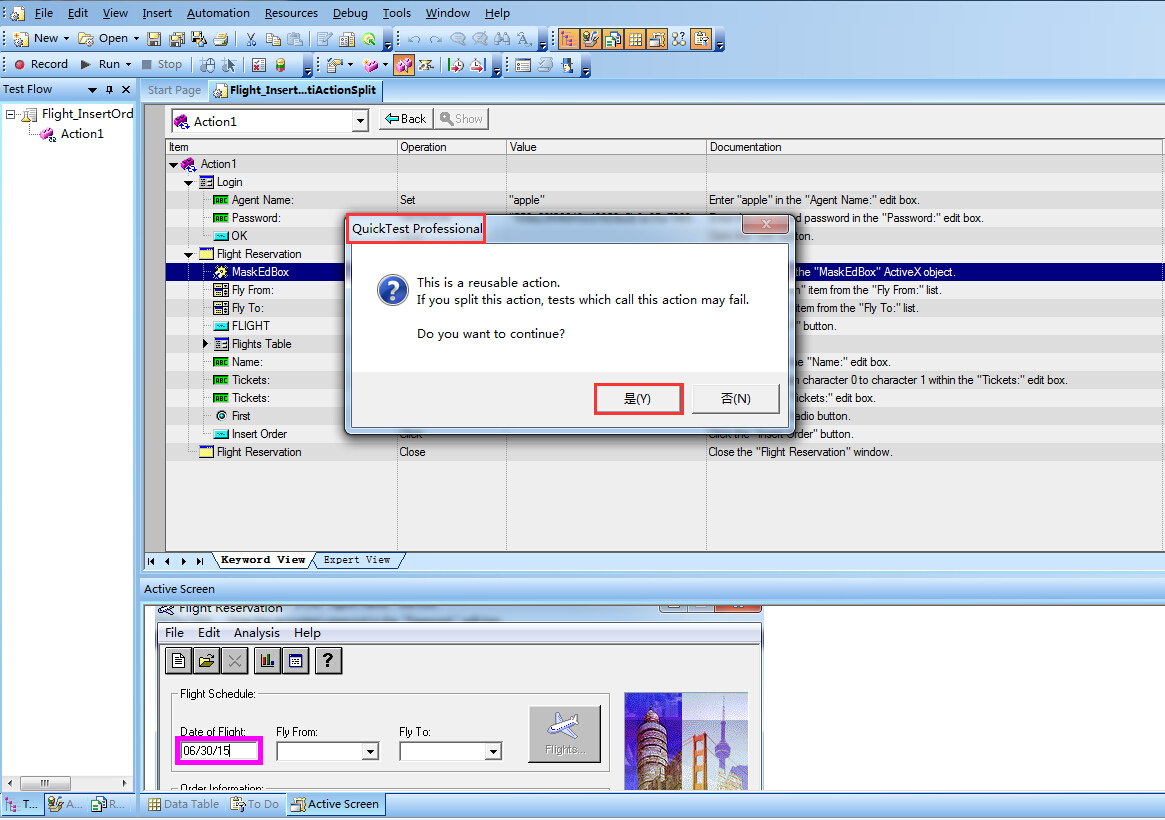Click the Paste clipboard icon
This screenshot has width=1165, height=820.
(x=295, y=39)
